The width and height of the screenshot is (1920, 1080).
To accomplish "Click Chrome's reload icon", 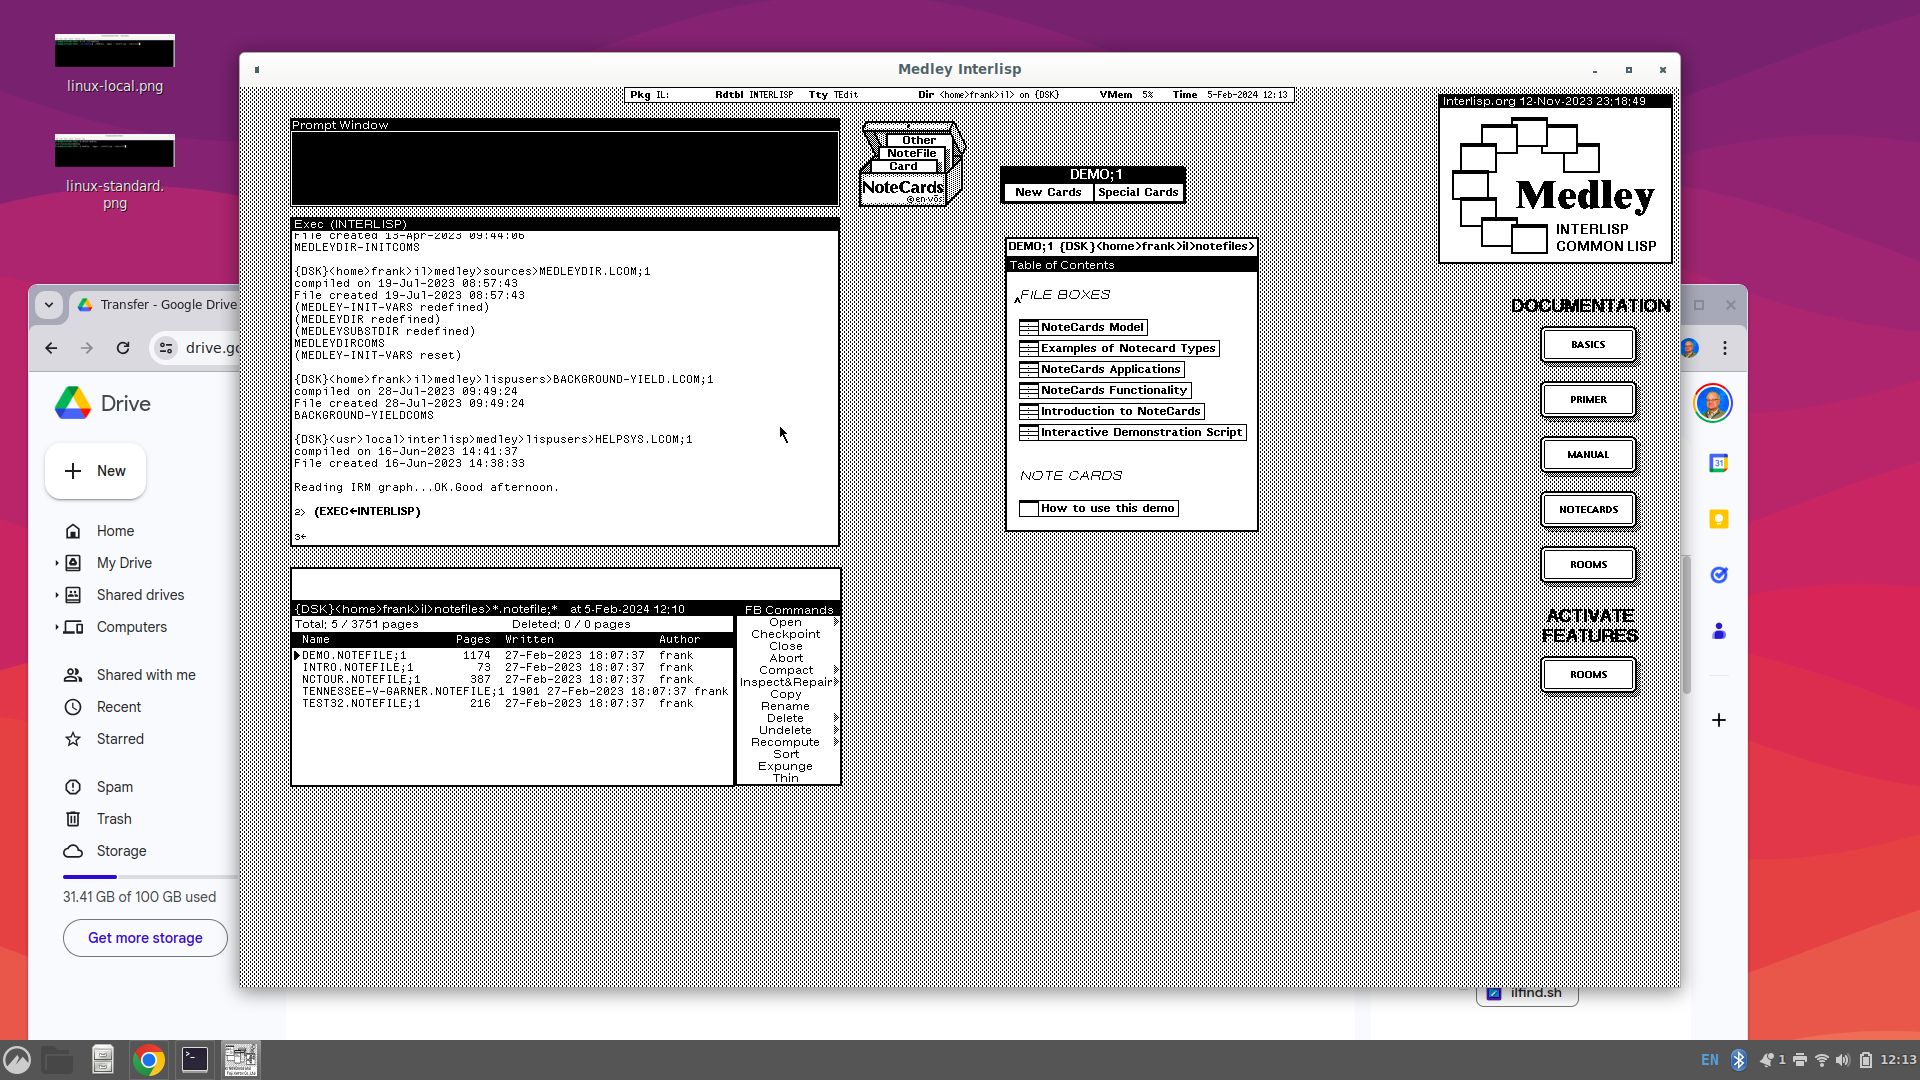I will [123, 348].
